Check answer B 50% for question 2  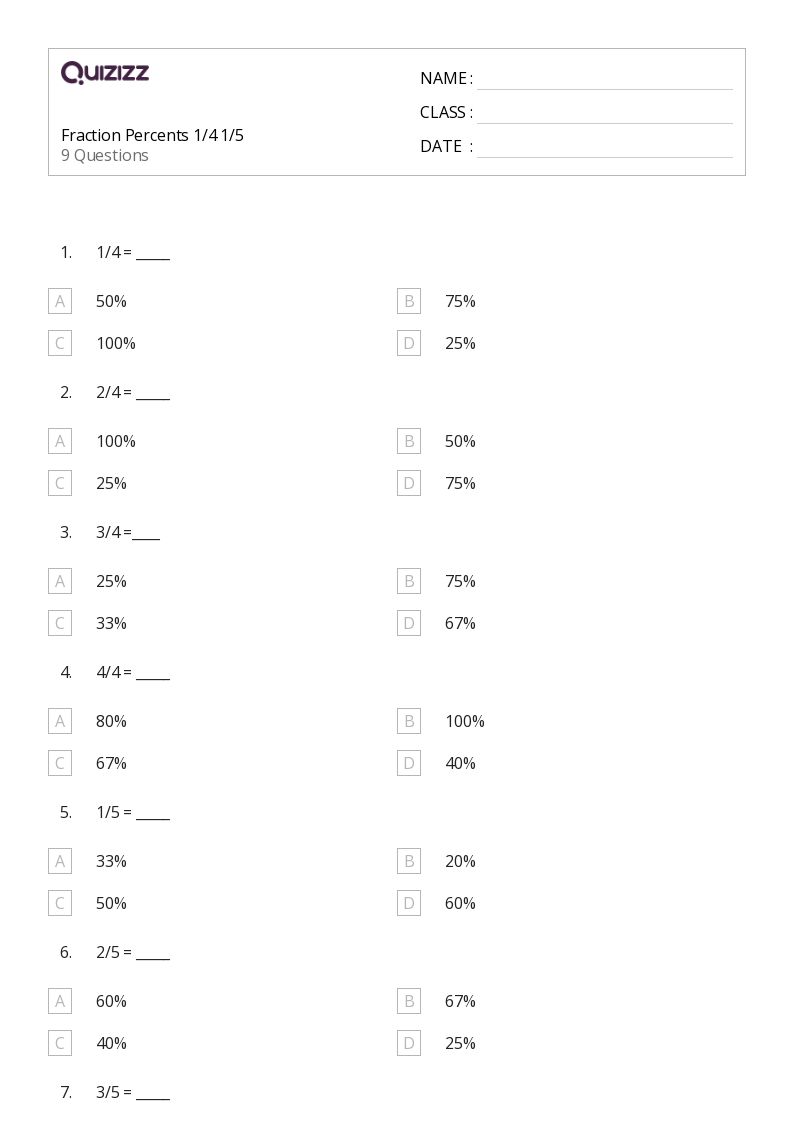(409, 441)
